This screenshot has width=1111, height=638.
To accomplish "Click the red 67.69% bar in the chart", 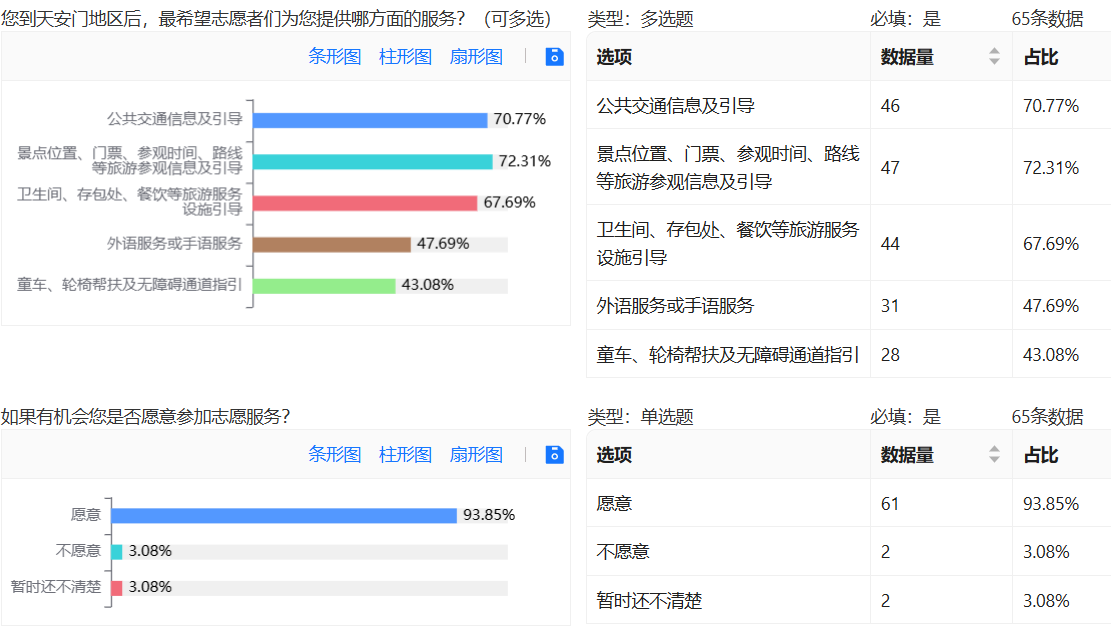I will click(365, 203).
